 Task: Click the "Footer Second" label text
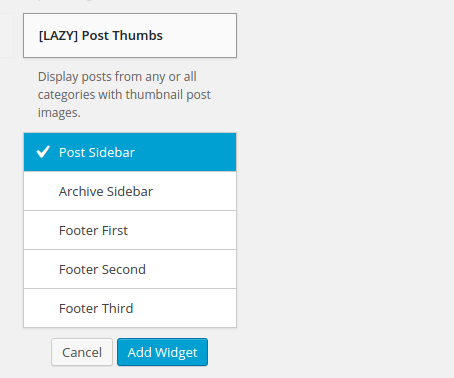pyautogui.click(x=102, y=269)
